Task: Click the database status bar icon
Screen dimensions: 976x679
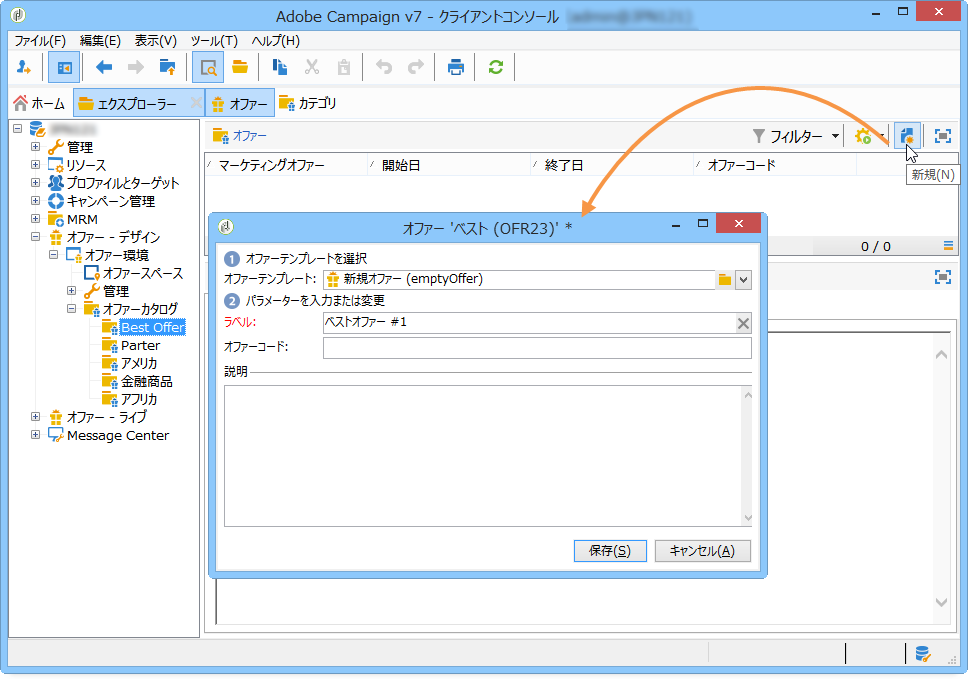Action: click(x=922, y=653)
